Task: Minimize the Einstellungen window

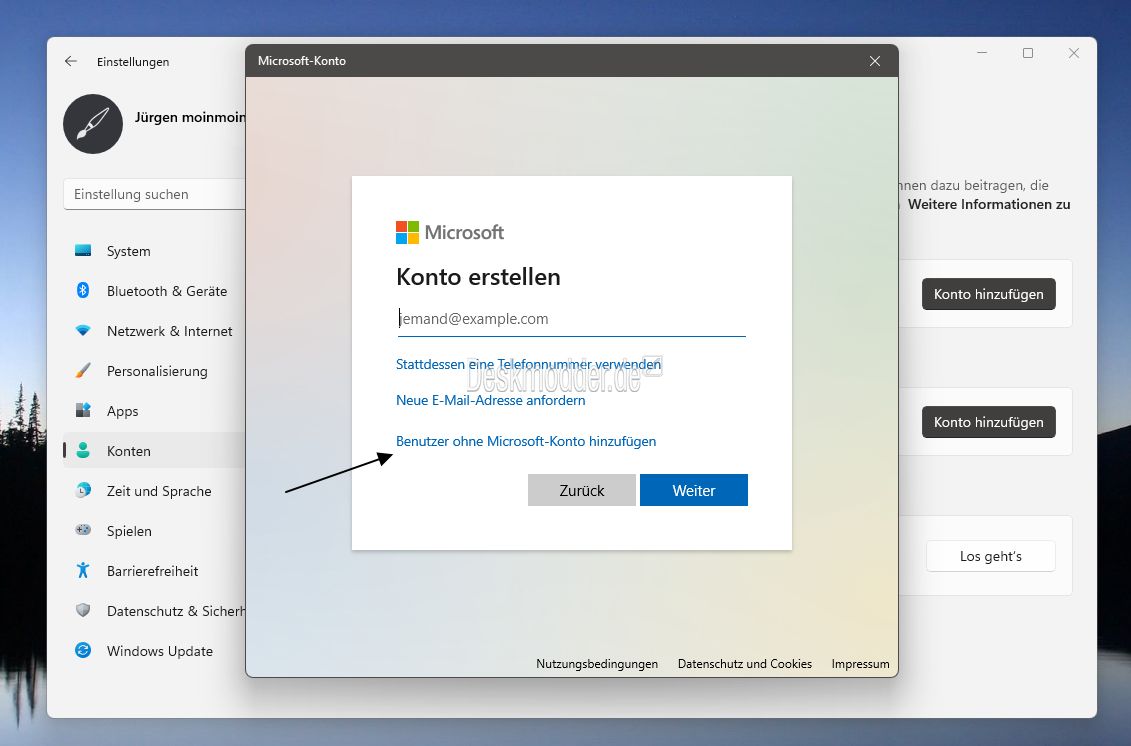Action: coord(982,53)
